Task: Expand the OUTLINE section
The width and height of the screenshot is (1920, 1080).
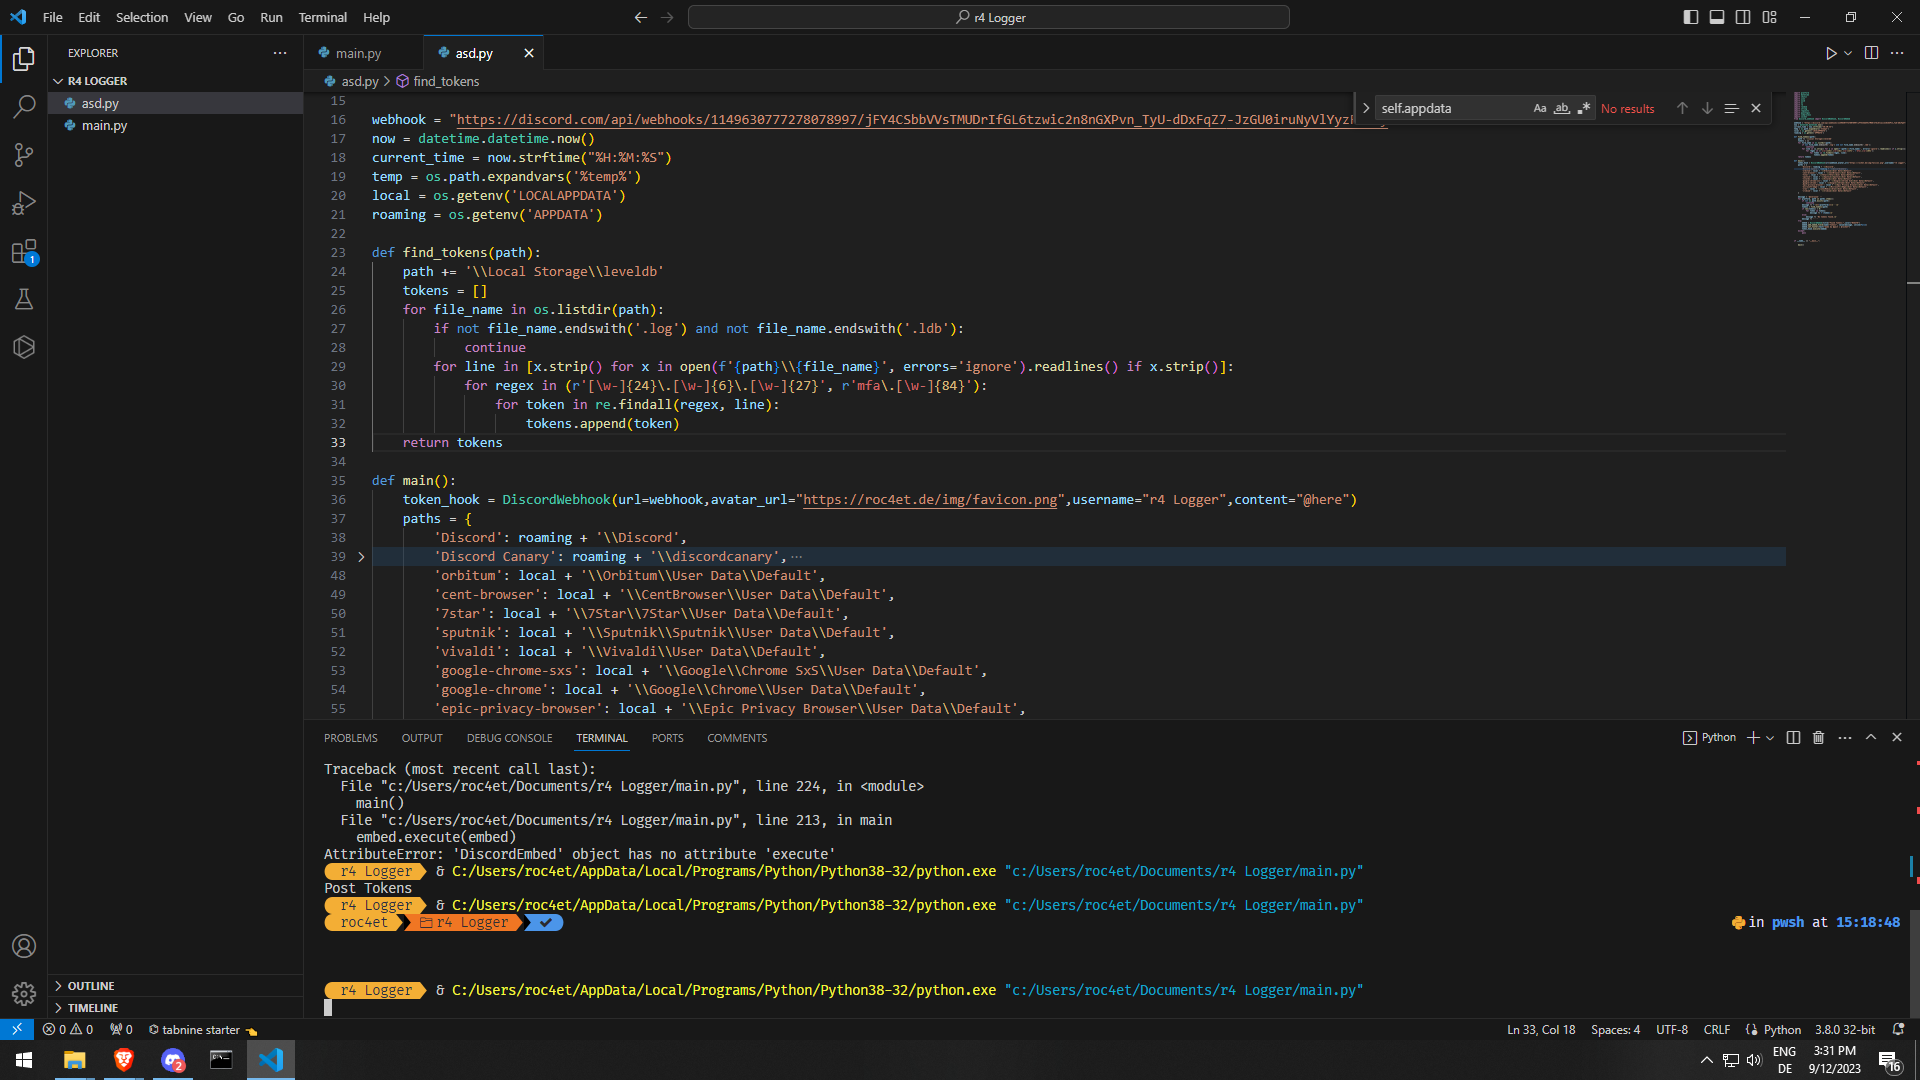Action: [91, 986]
